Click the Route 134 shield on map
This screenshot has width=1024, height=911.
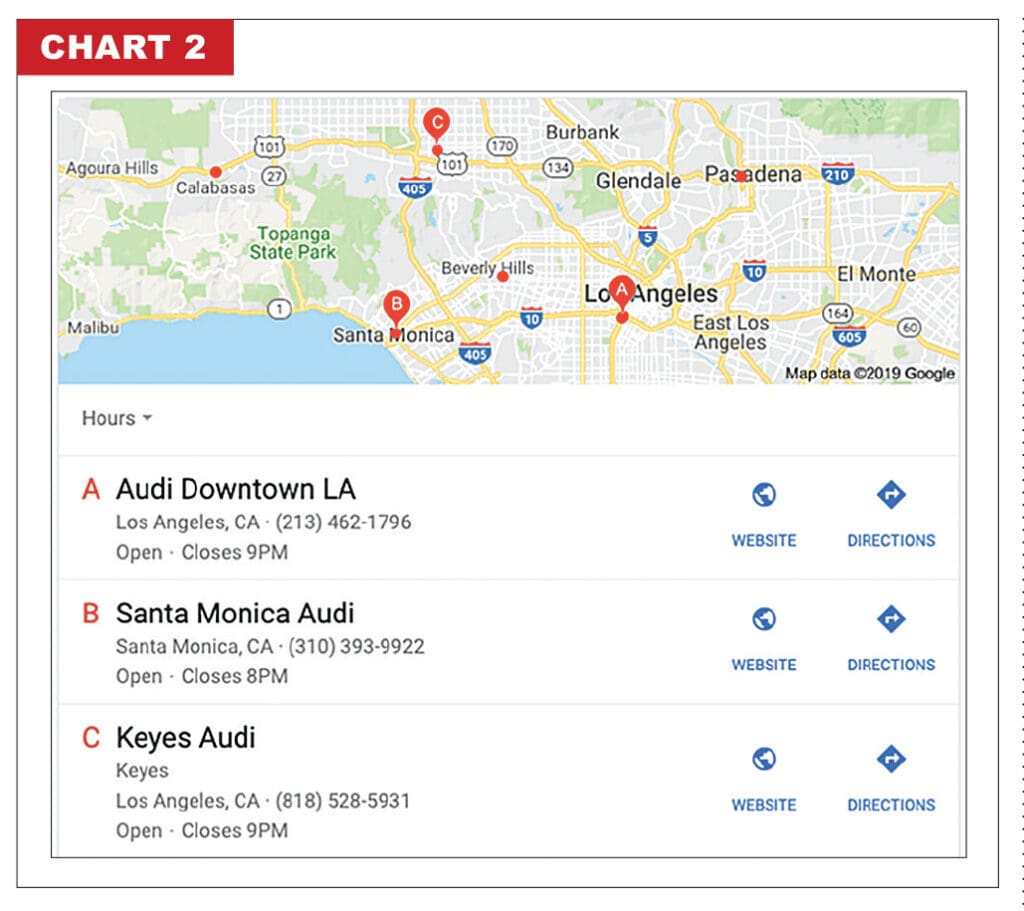[x=558, y=168]
